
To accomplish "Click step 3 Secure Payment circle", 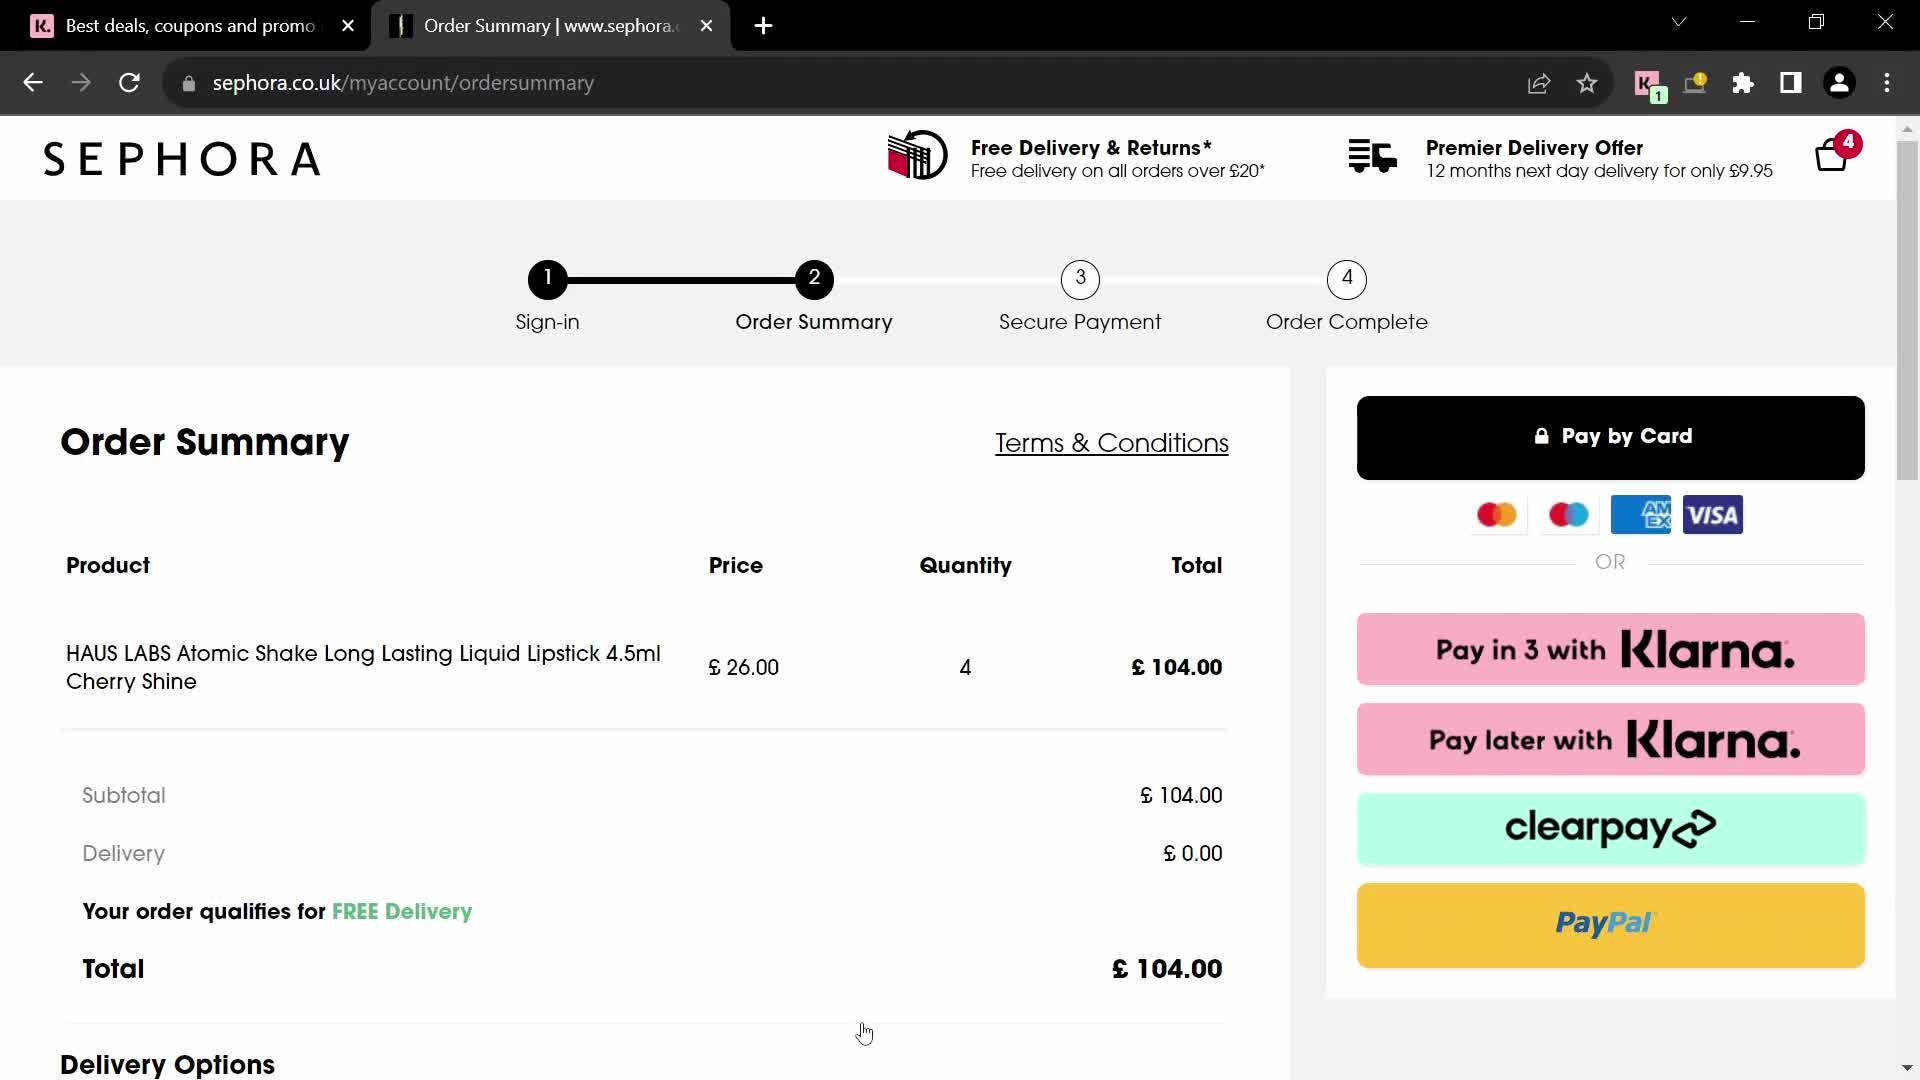I will pyautogui.click(x=1080, y=279).
